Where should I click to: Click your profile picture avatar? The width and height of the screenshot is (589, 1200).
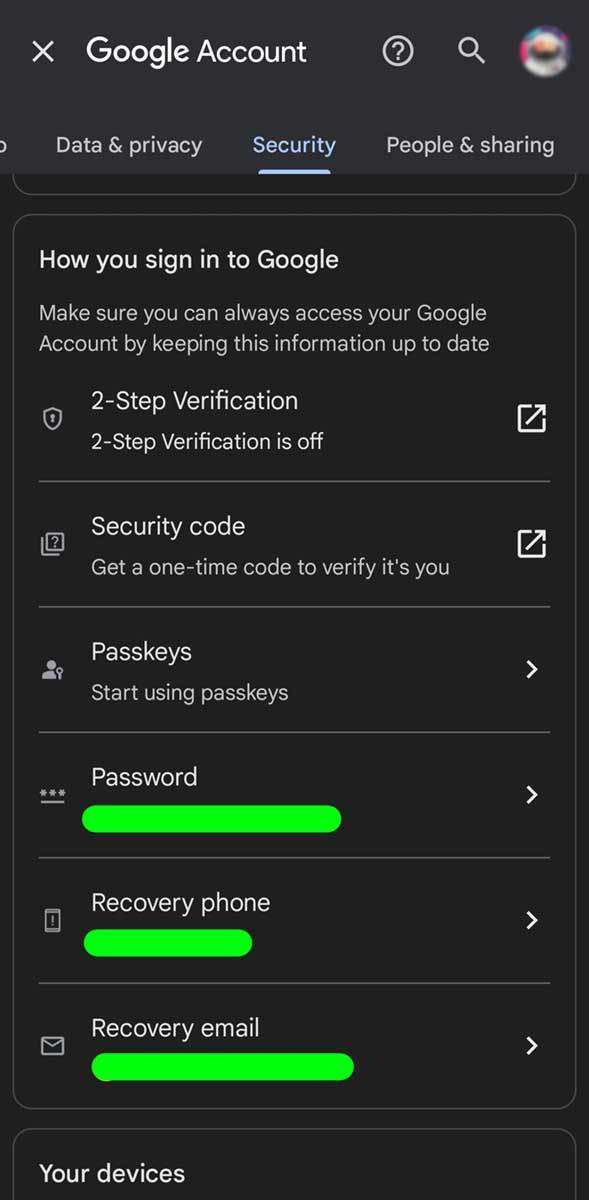click(545, 51)
